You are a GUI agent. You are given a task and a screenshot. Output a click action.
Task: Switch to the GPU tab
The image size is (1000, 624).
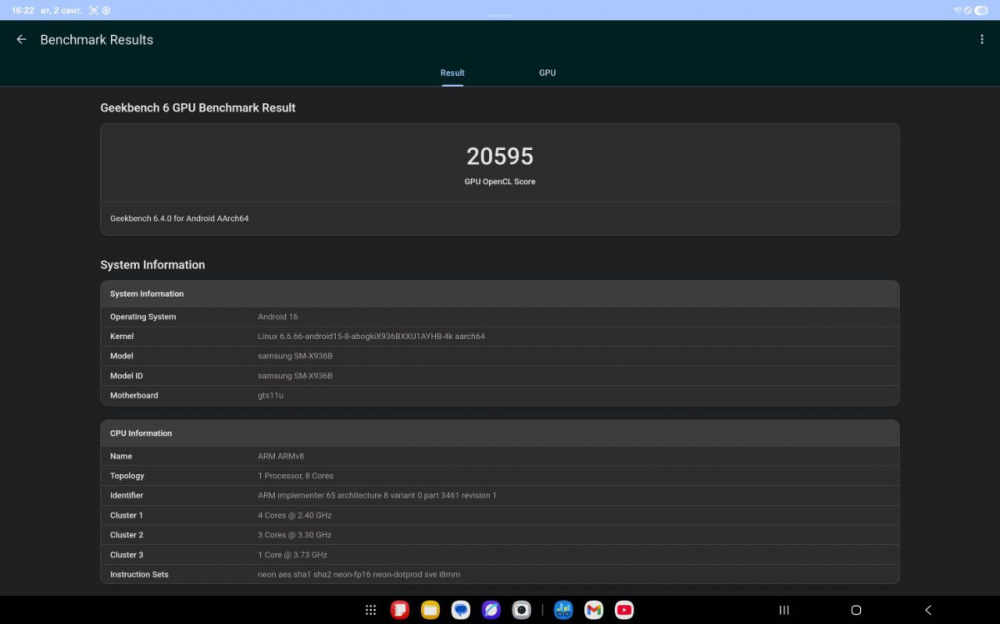[547, 73]
